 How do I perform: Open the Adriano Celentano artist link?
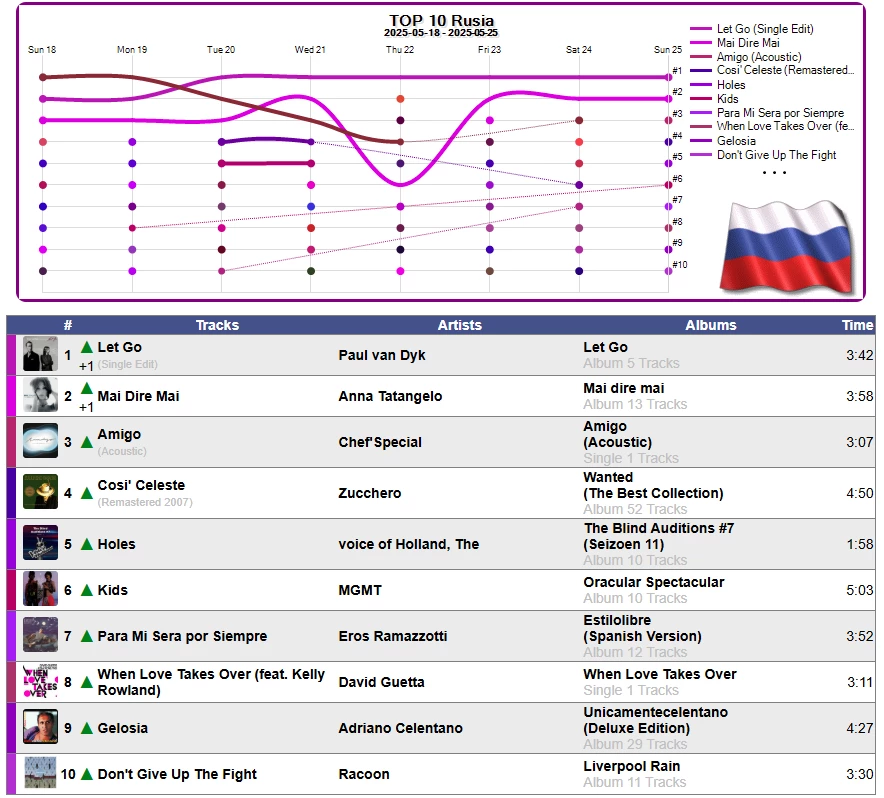tap(400, 728)
